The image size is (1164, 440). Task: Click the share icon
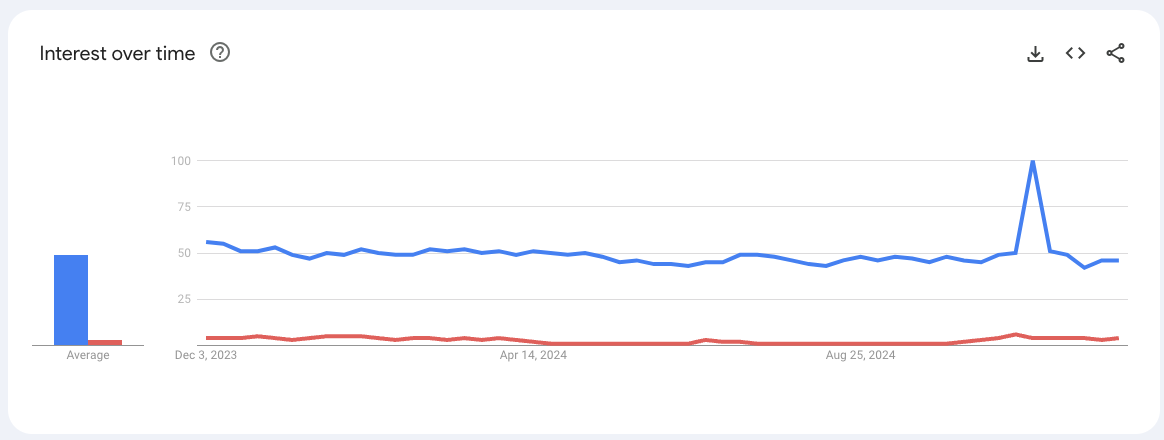click(1115, 54)
